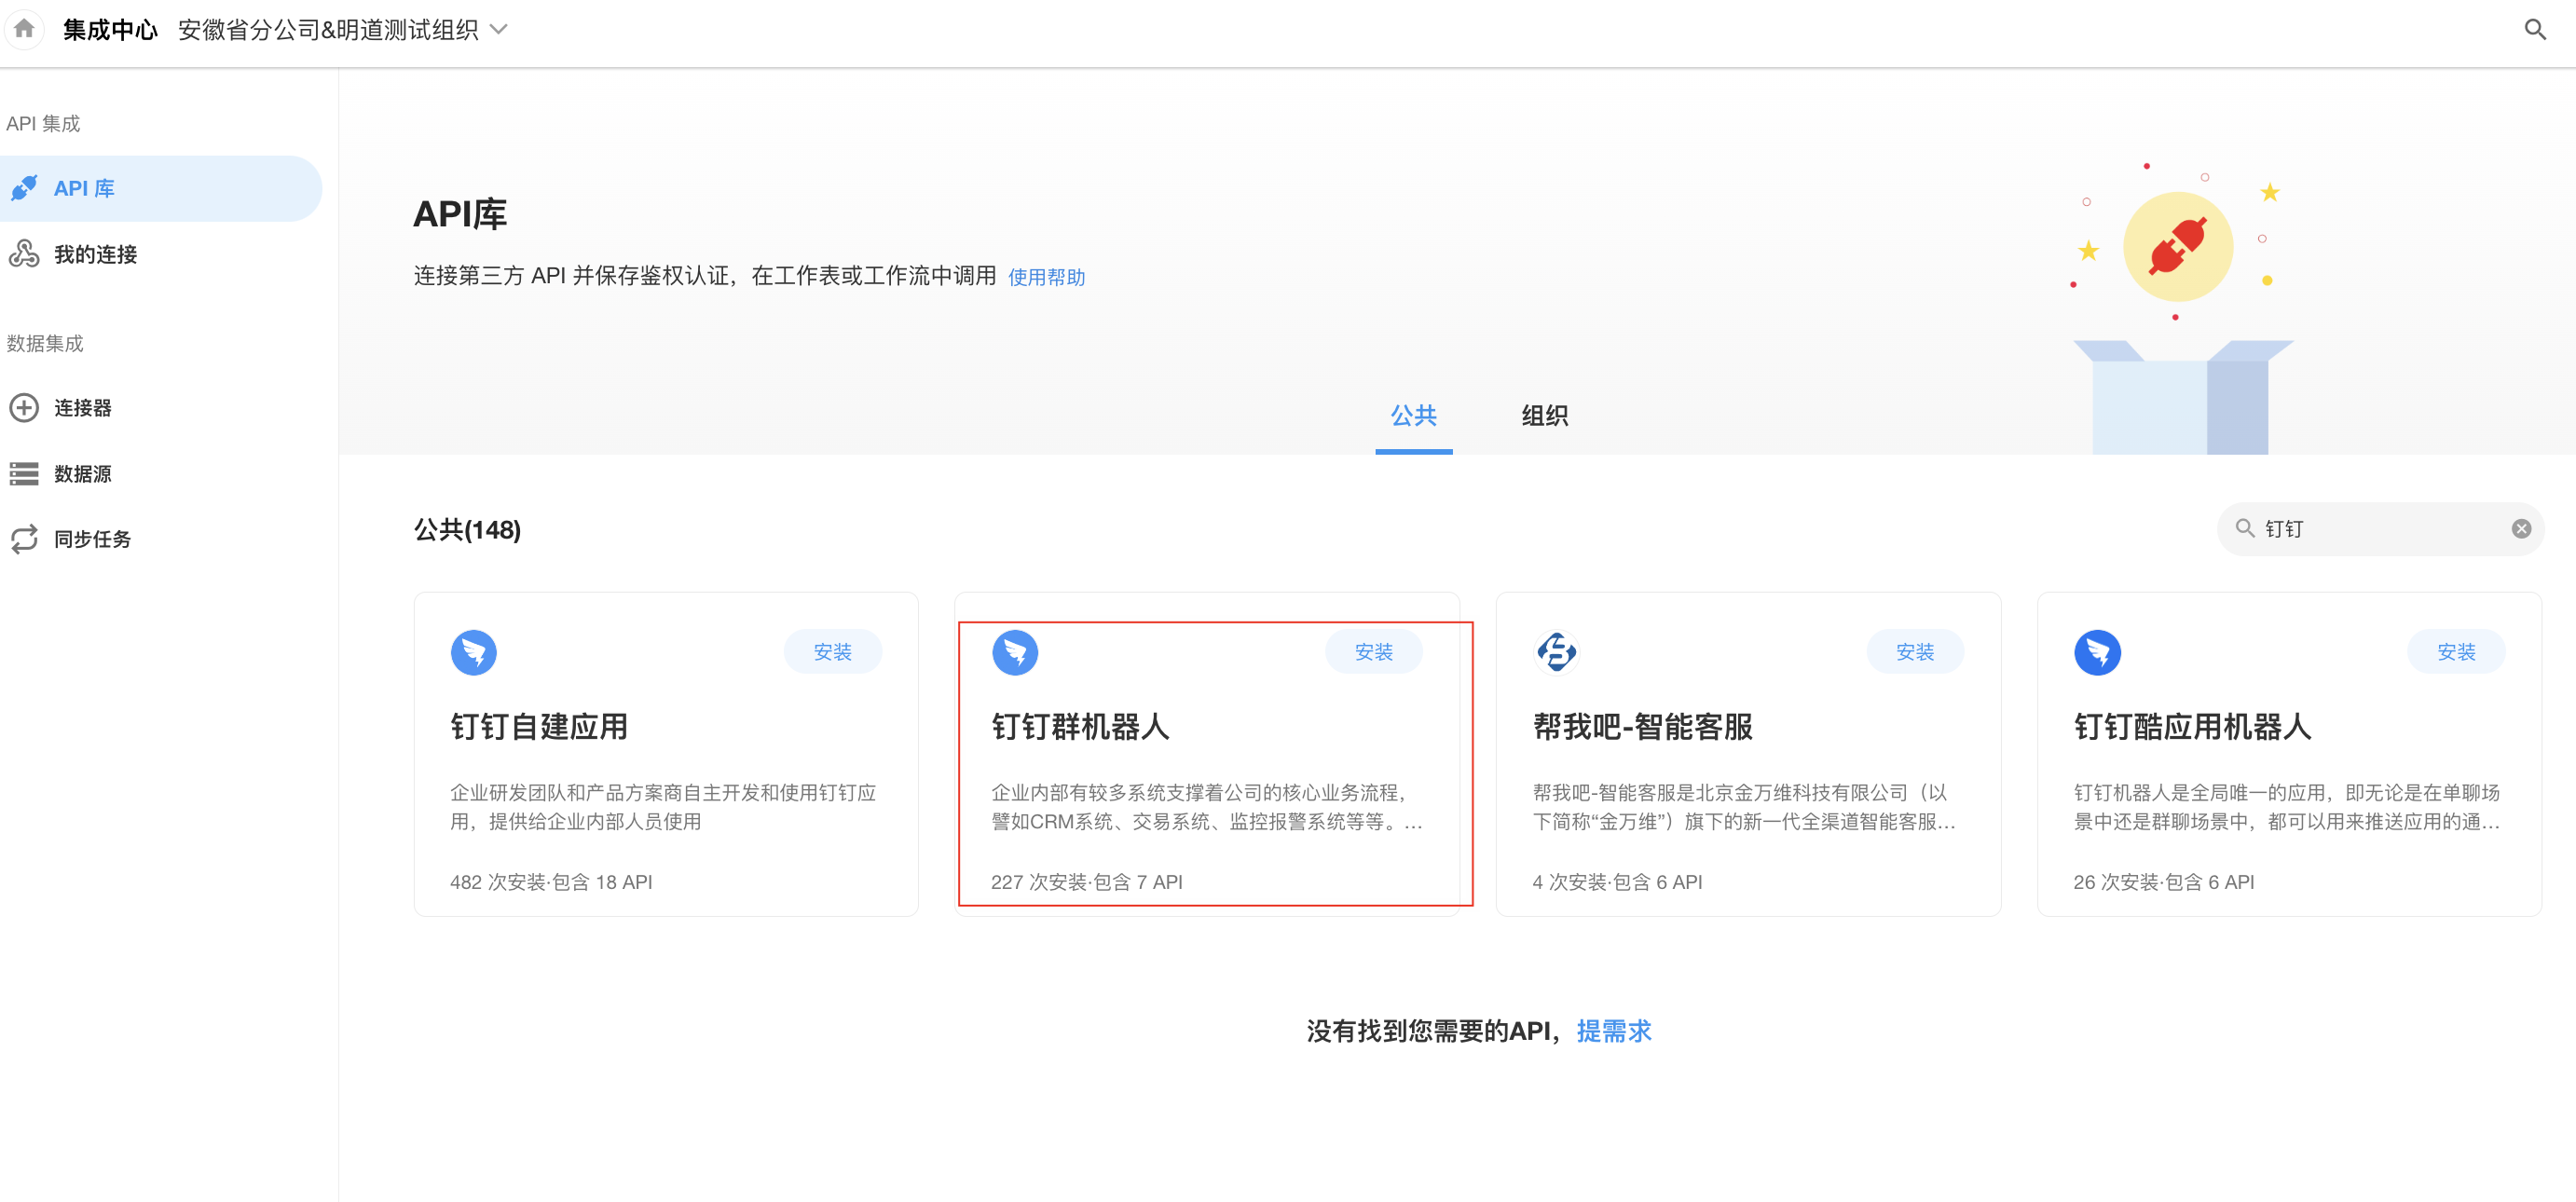The width and height of the screenshot is (2576, 1202).
Task: Click the 帮我吧-智能客服 logo icon
Action: 1556,652
